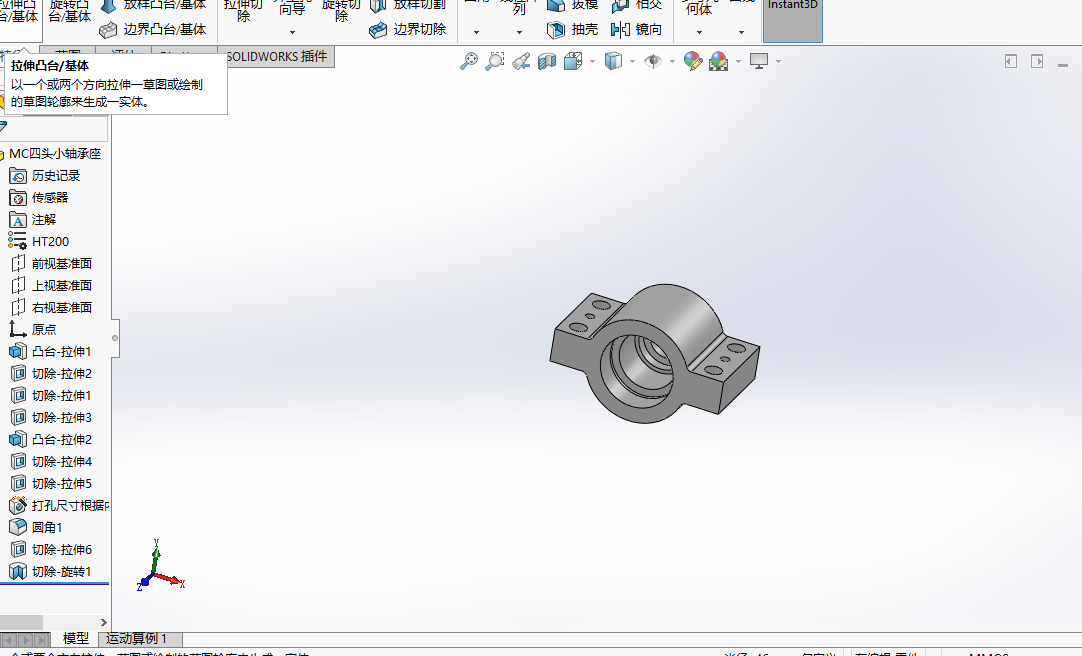Toggle Hide/Show Items eye icon
Image resolution: width=1082 pixels, height=656 pixels.
(652, 61)
